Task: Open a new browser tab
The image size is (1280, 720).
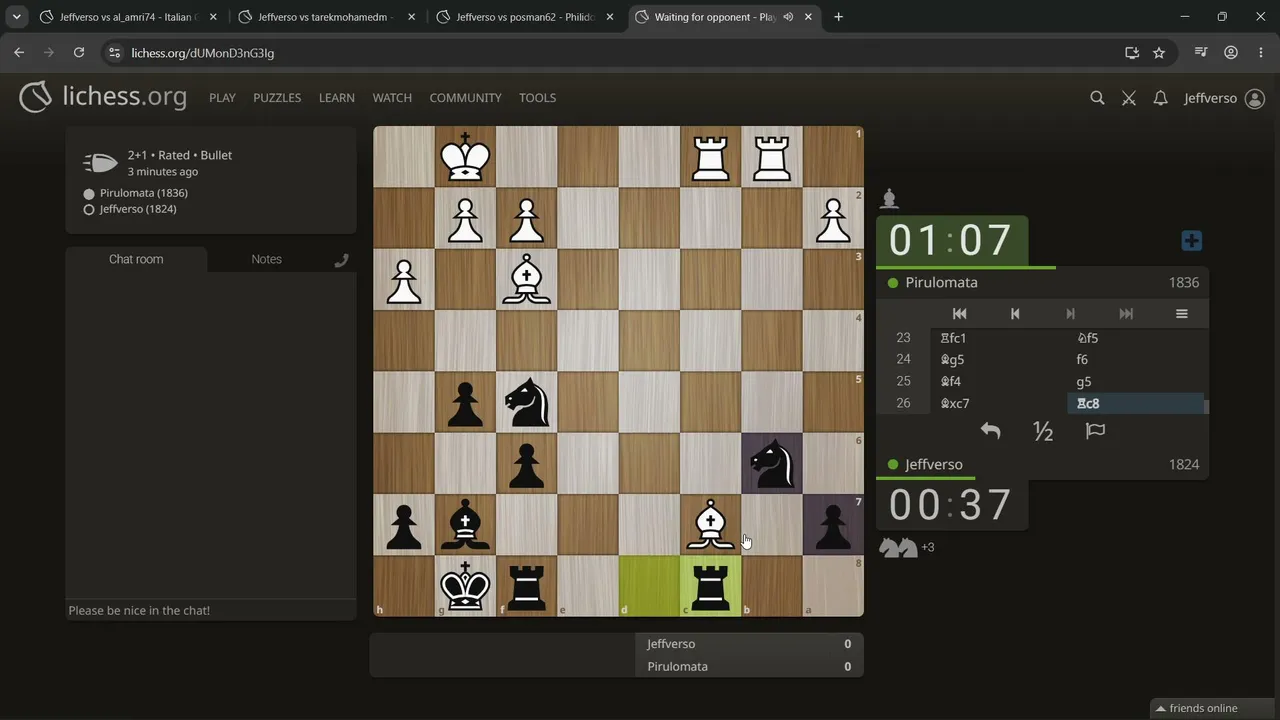Action: (x=838, y=17)
